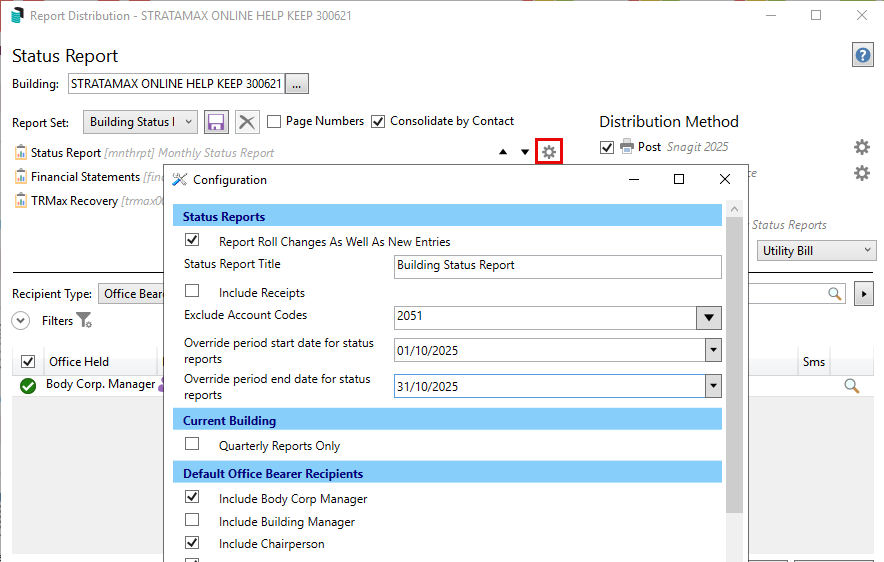Open the Recipient Type dropdown

pyautogui.click(x=131, y=294)
